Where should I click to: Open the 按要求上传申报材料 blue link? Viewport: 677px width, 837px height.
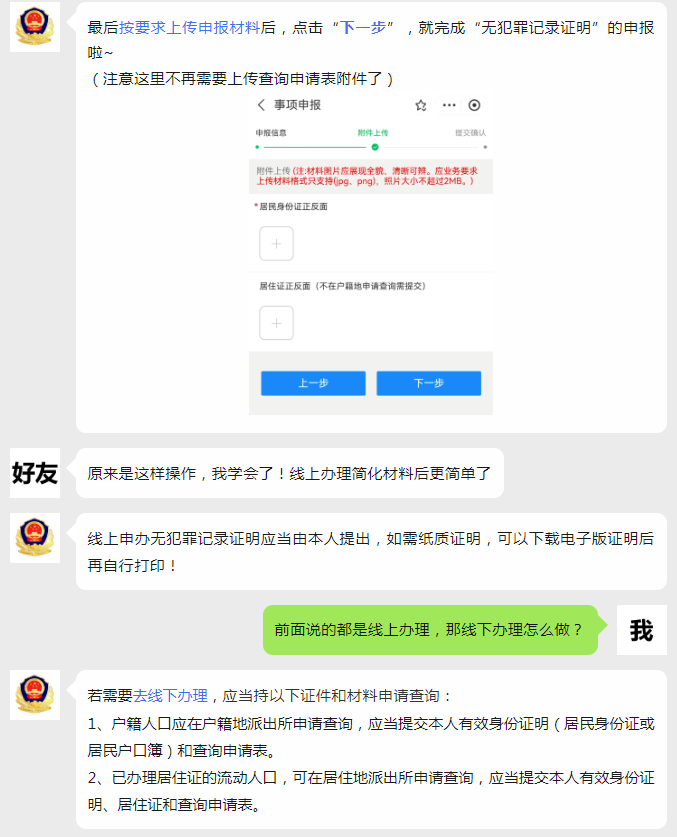tap(190, 27)
